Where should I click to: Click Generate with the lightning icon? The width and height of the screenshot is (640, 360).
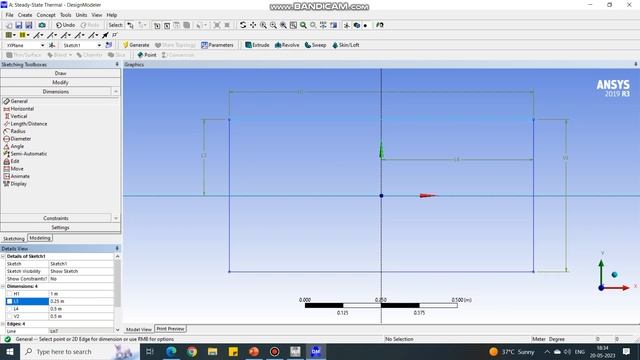tap(136, 45)
